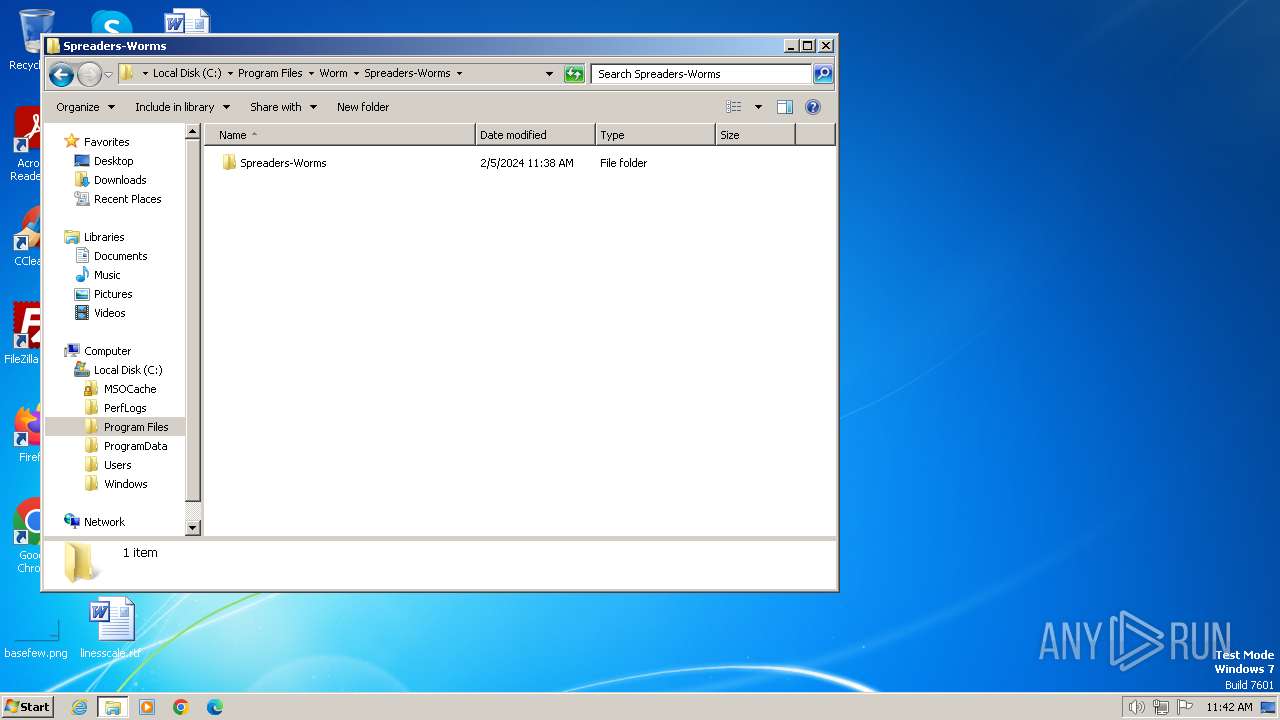1280x720 pixels.
Task: Click the taskbar clock 11:42 AM
Action: [1229, 707]
